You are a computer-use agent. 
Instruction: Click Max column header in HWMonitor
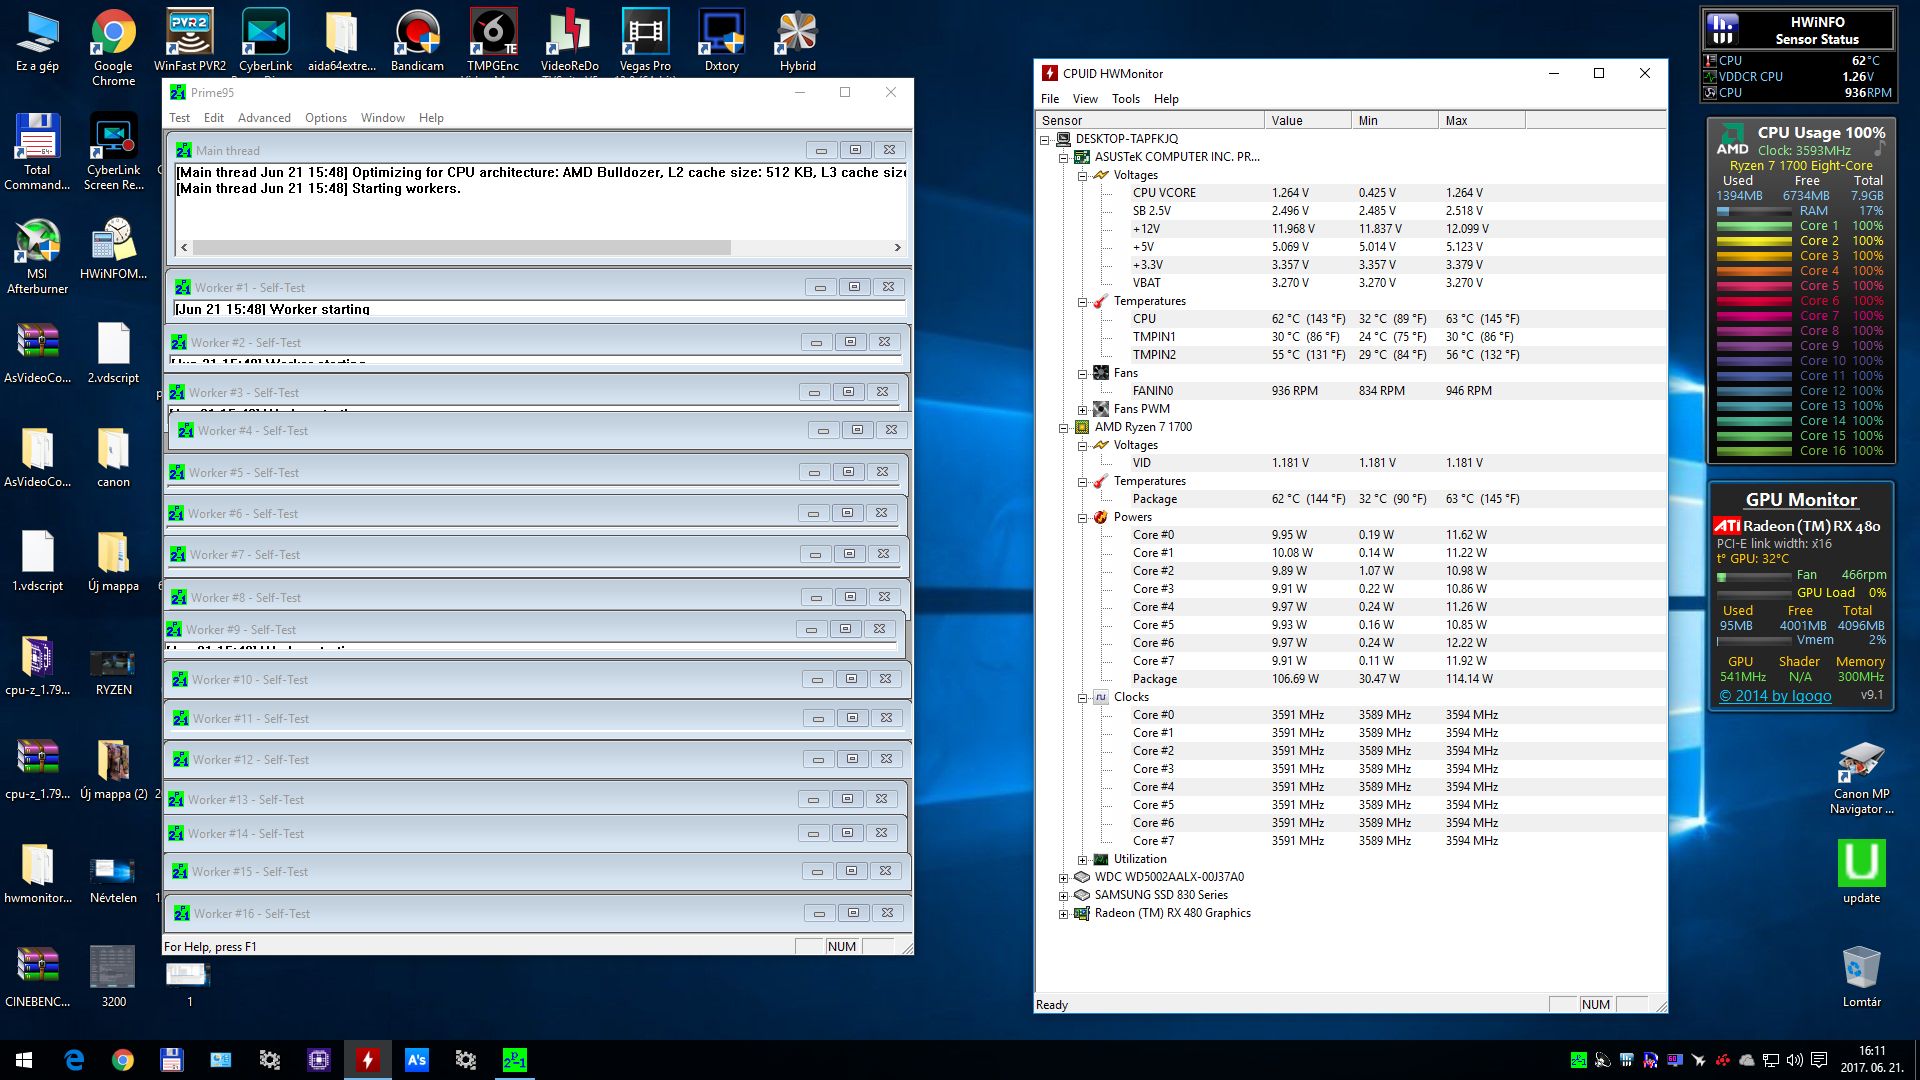point(1482,121)
